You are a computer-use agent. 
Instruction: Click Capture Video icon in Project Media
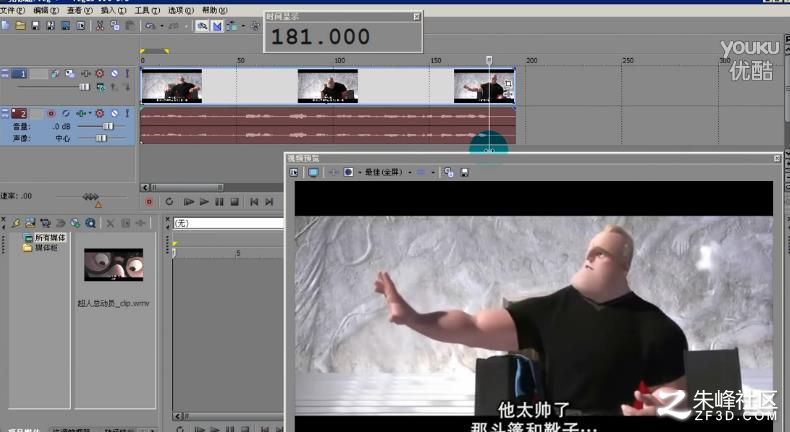pos(45,223)
